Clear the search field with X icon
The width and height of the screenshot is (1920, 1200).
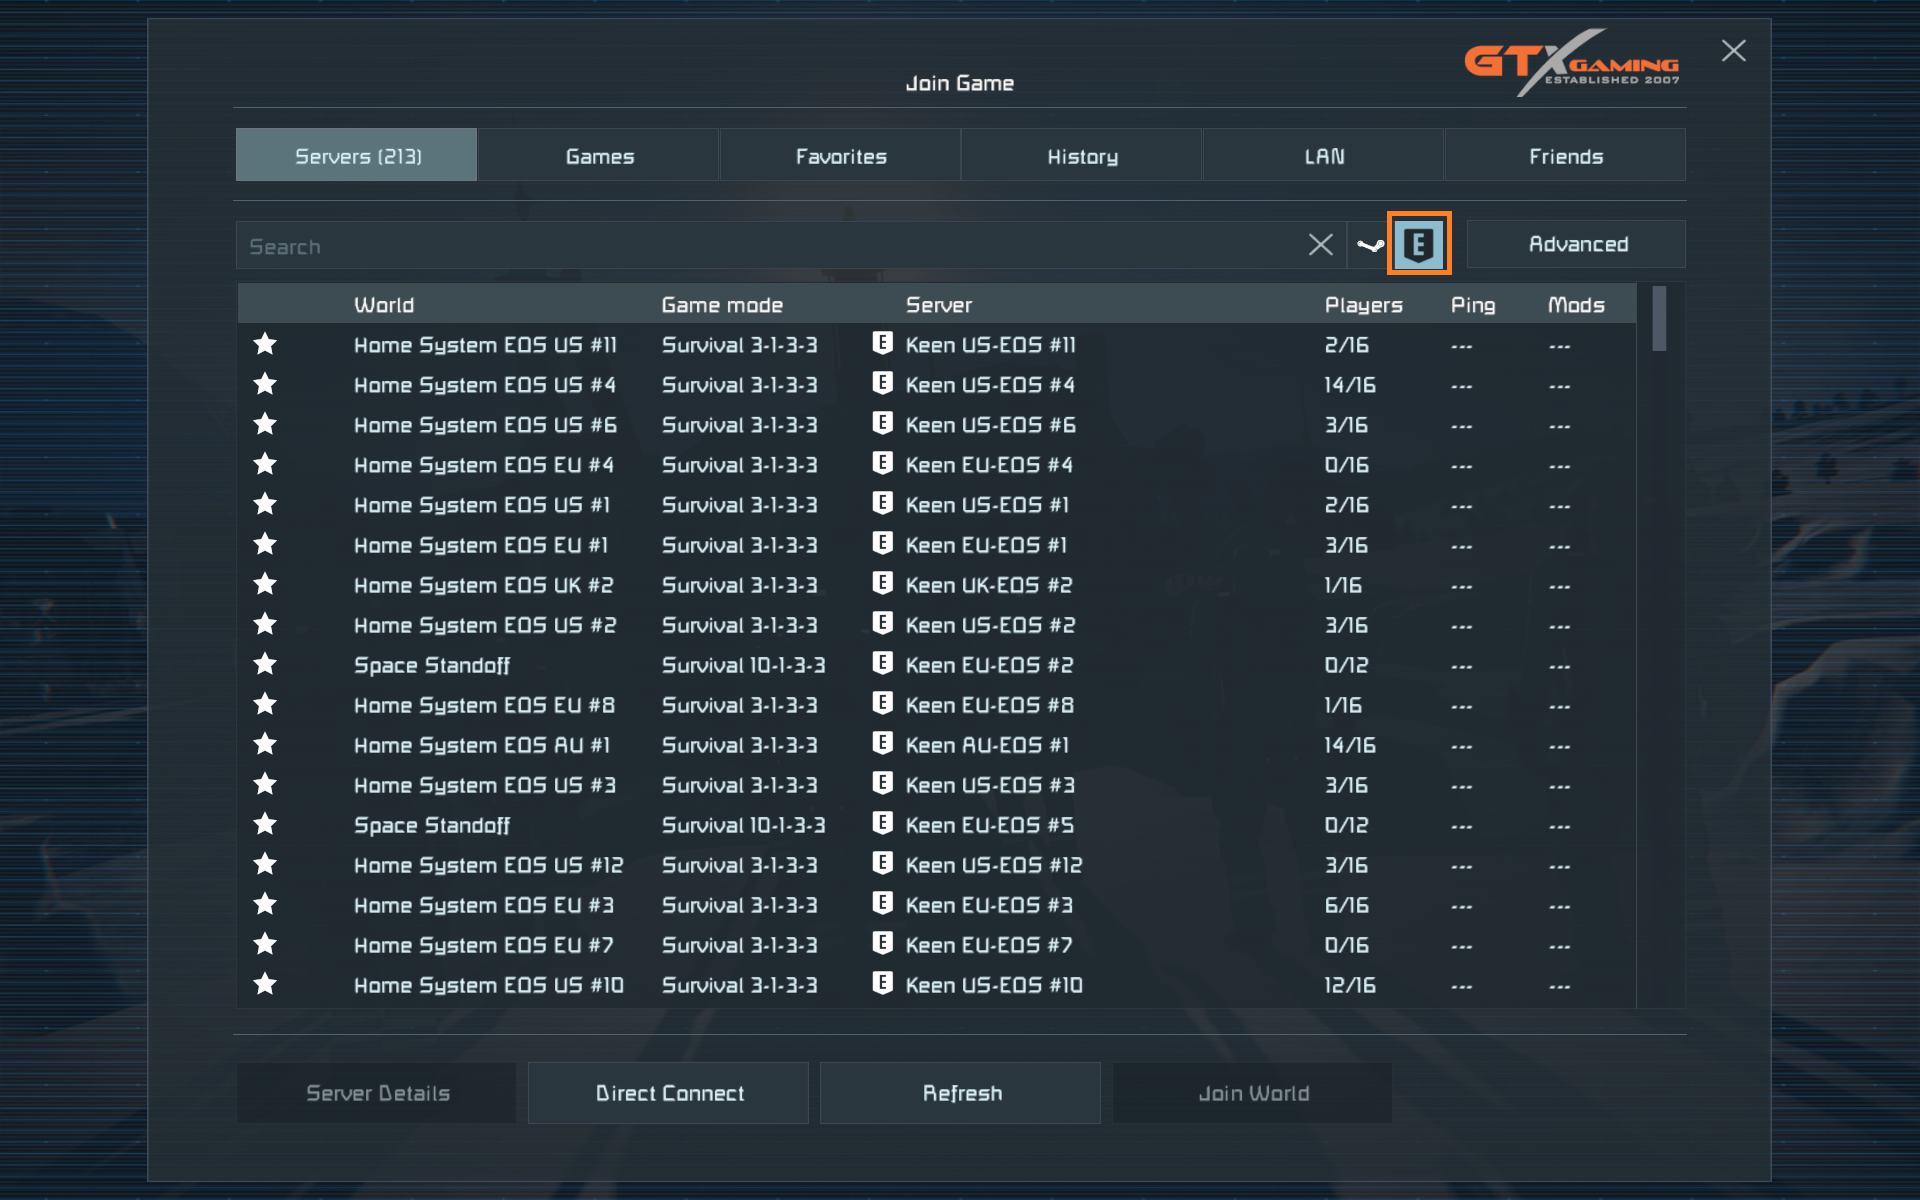[1320, 245]
